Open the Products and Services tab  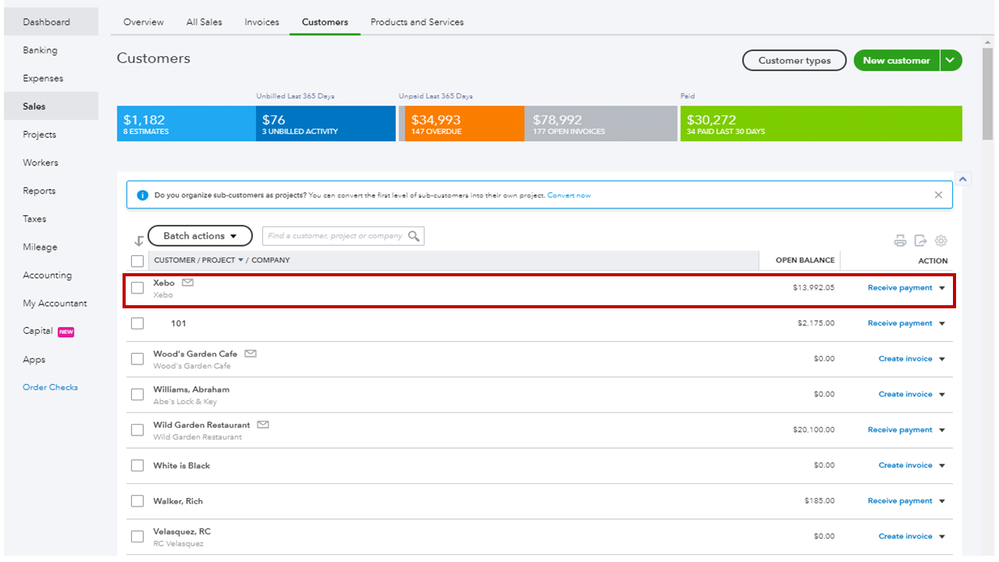pos(417,22)
